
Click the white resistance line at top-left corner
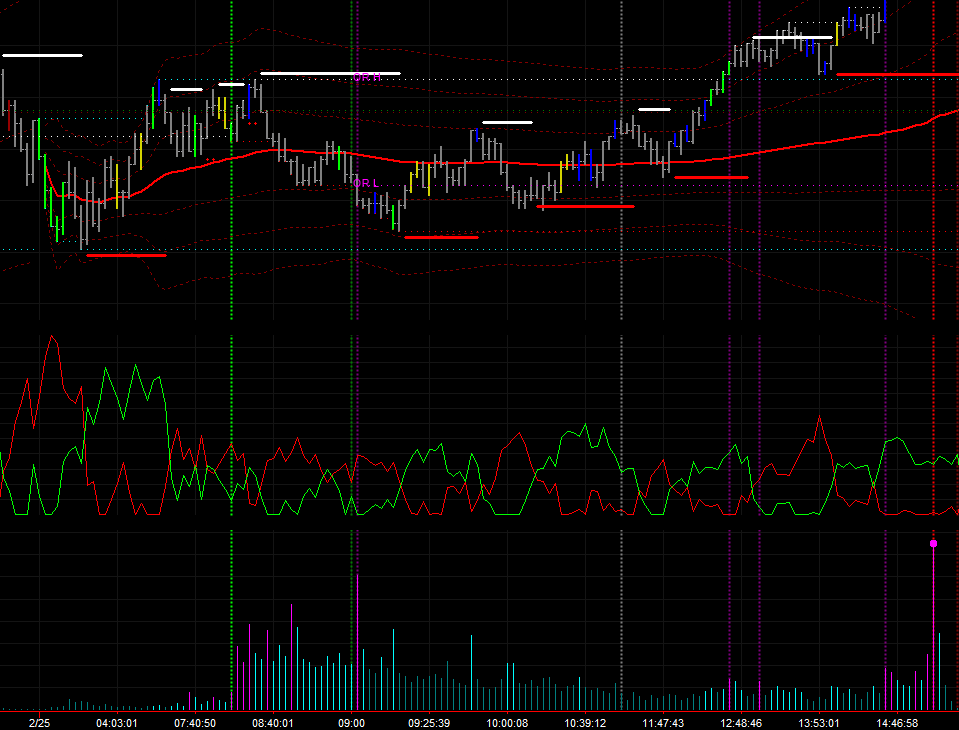[42, 56]
